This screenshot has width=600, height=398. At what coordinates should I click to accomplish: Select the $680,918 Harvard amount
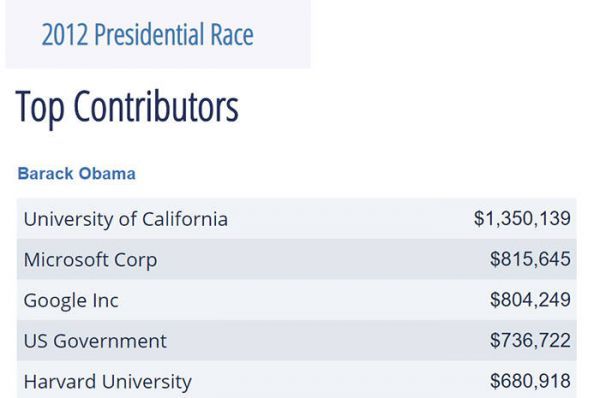530,381
